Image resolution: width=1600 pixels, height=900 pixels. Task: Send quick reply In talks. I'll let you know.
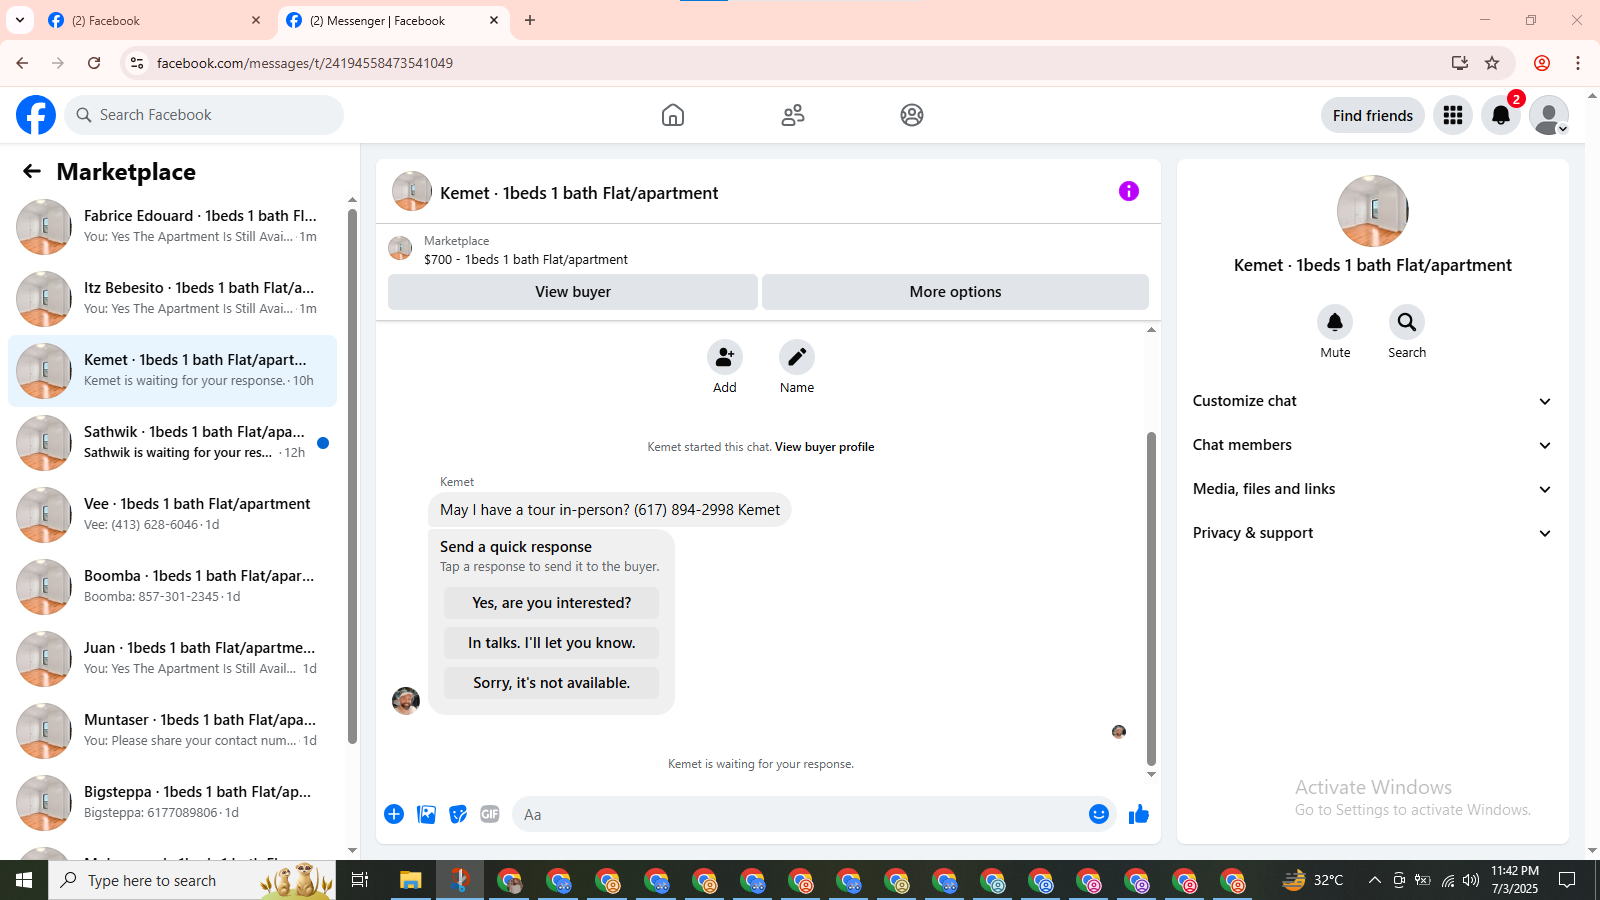tap(551, 643)
